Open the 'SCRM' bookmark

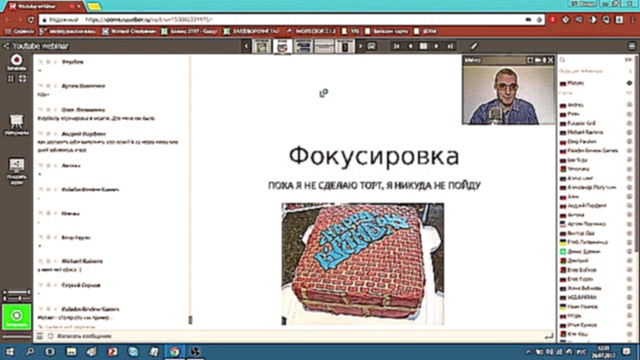[425, 31]
